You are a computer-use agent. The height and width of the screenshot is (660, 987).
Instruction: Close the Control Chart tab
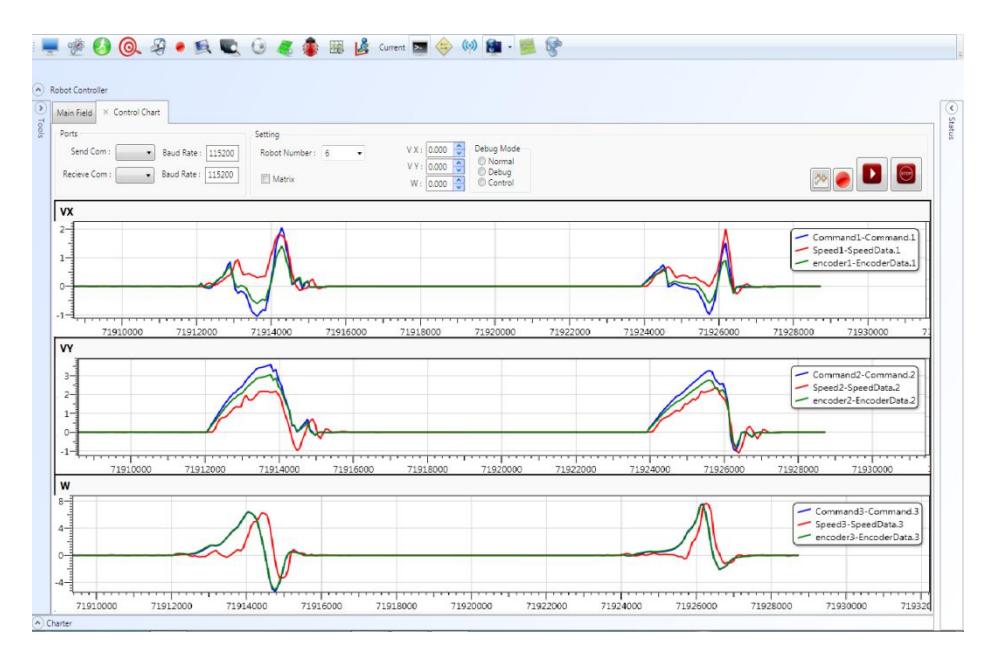pos(106,111)
